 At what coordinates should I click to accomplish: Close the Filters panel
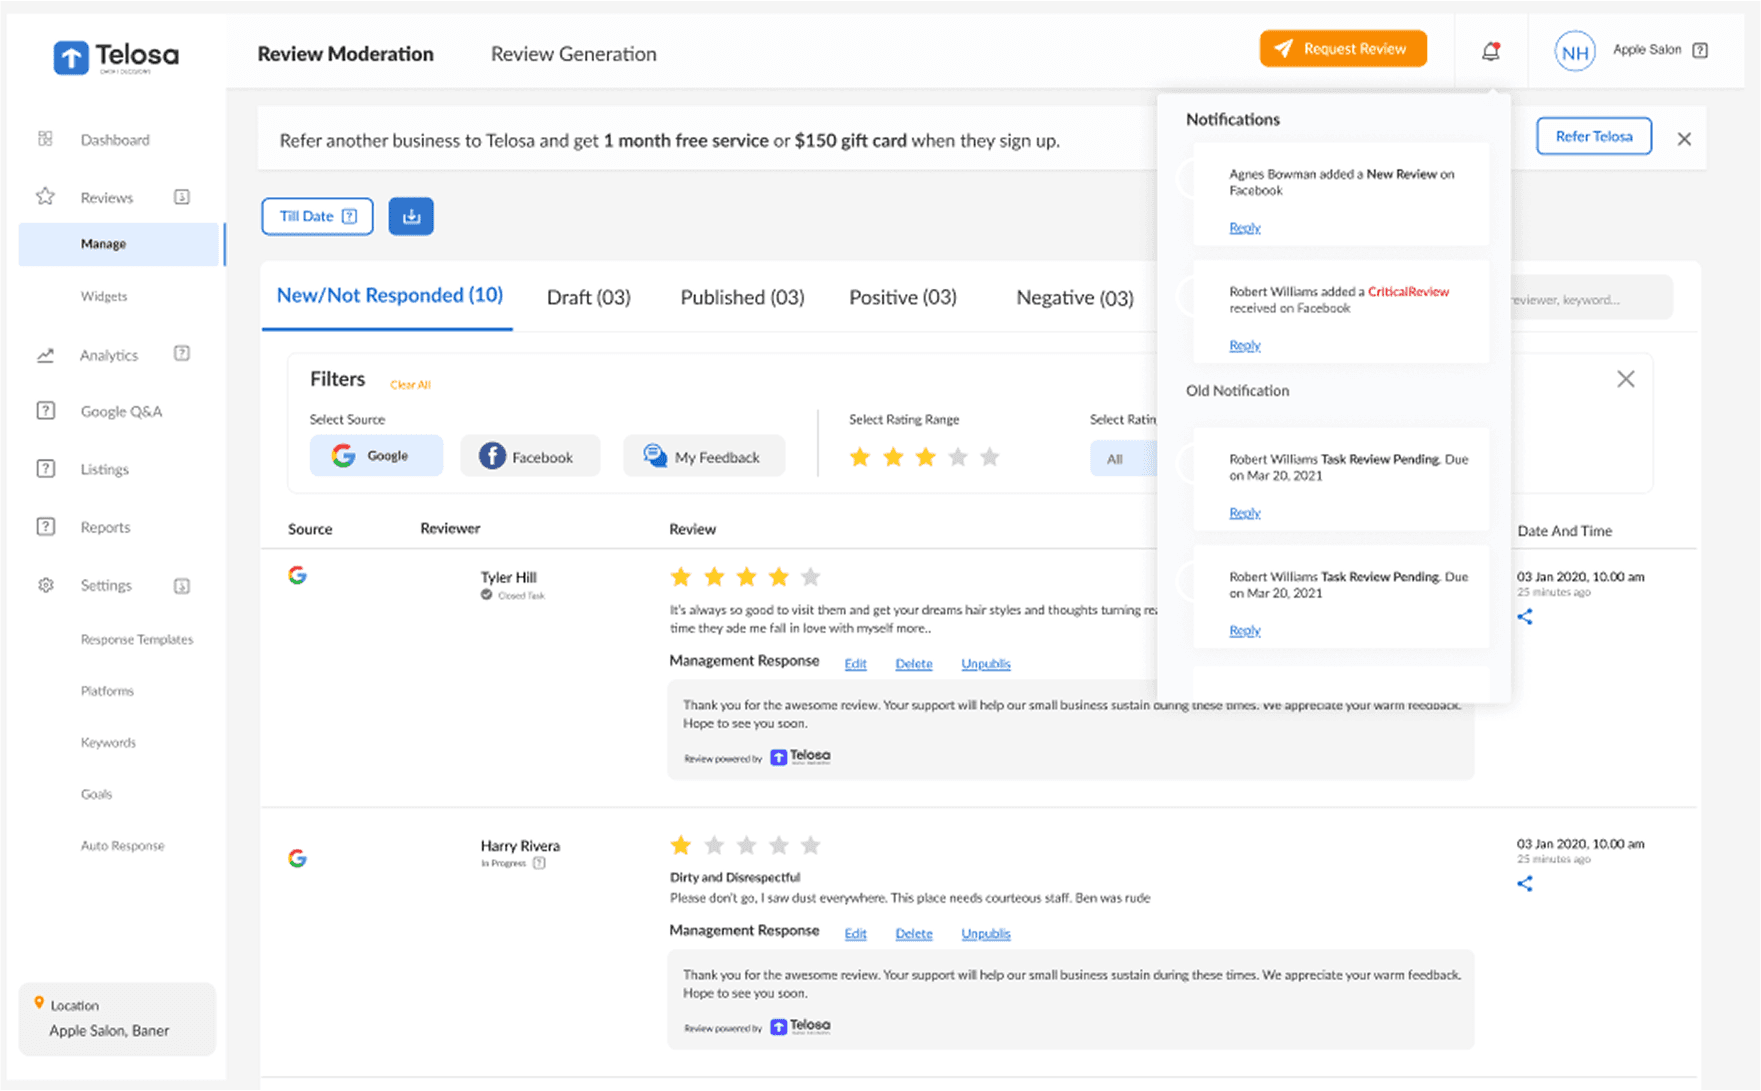(x=1626, y=379)
